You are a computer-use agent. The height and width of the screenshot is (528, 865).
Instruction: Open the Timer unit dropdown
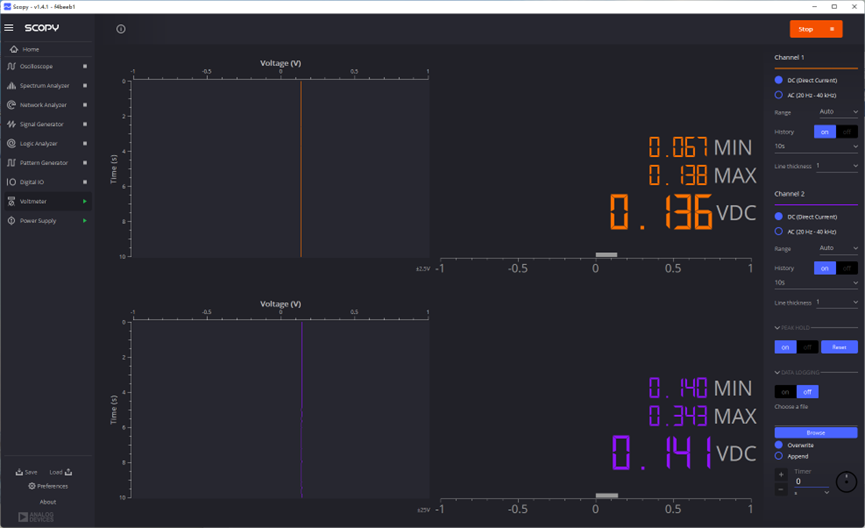(811, 493)
